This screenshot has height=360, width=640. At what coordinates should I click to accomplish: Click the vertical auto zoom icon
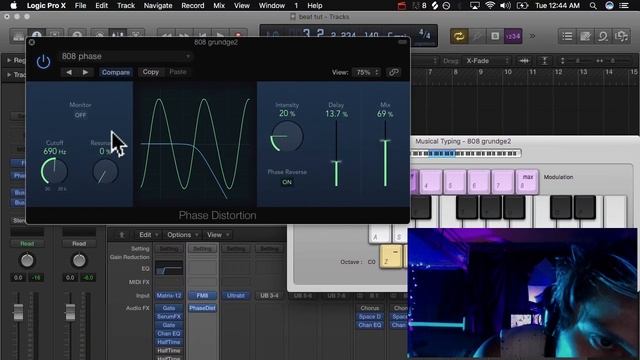coord(544,61)
